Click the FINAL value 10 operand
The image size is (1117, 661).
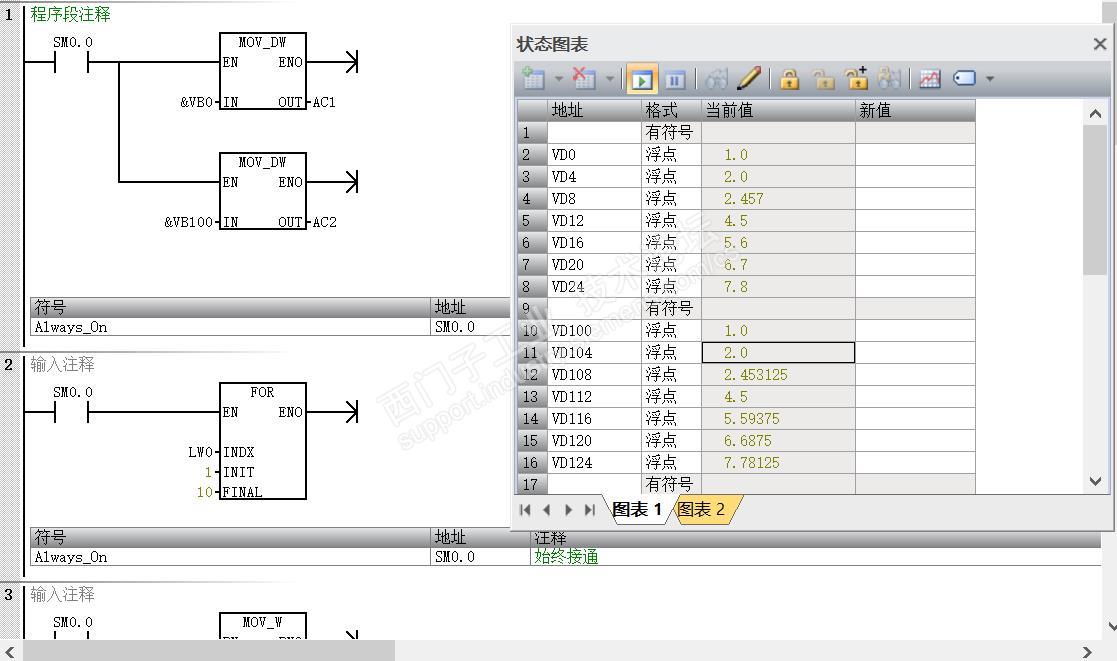coord(204,492)
